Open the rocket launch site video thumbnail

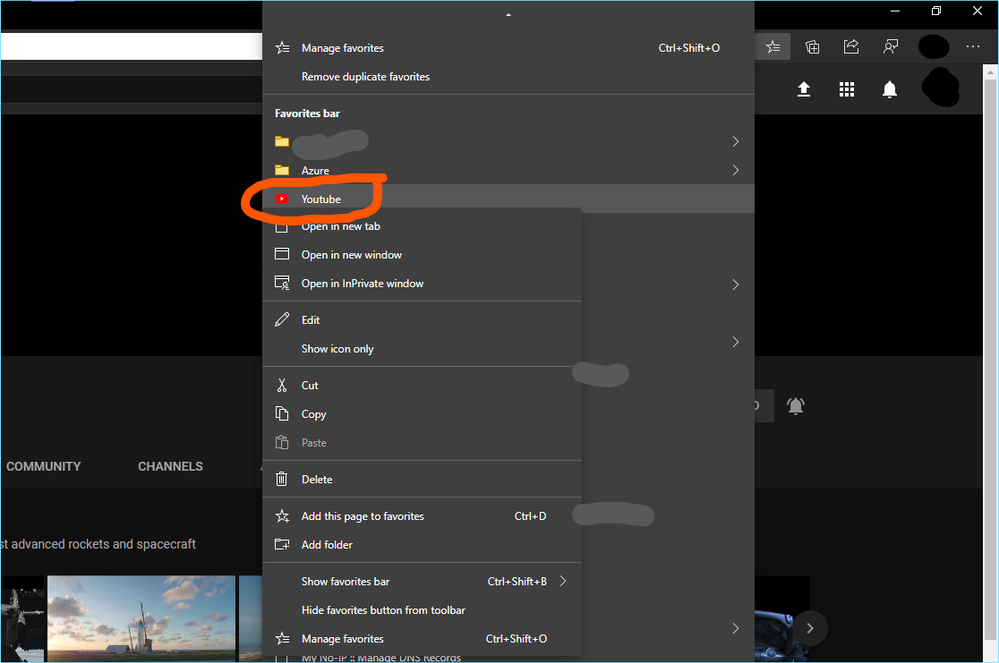tap(141, 618)
